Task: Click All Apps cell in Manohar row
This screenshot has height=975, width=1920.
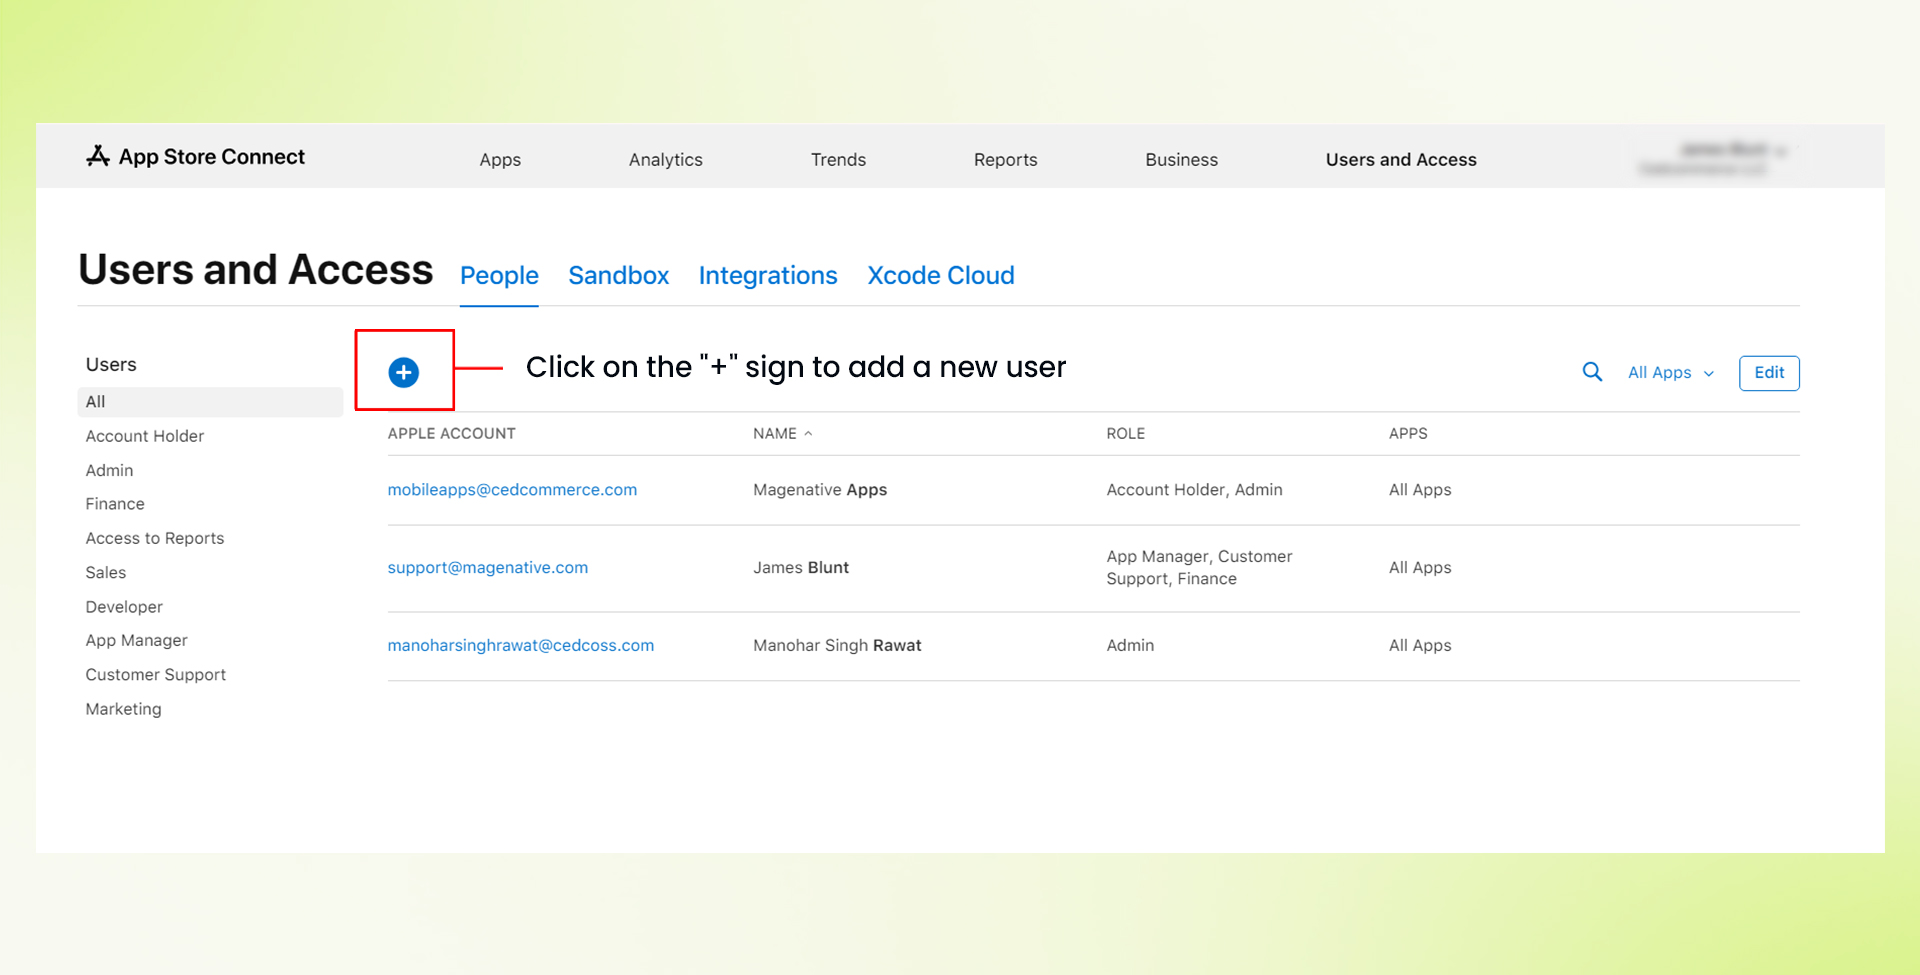Action: pyautogui.click(x=1420, y=646)
